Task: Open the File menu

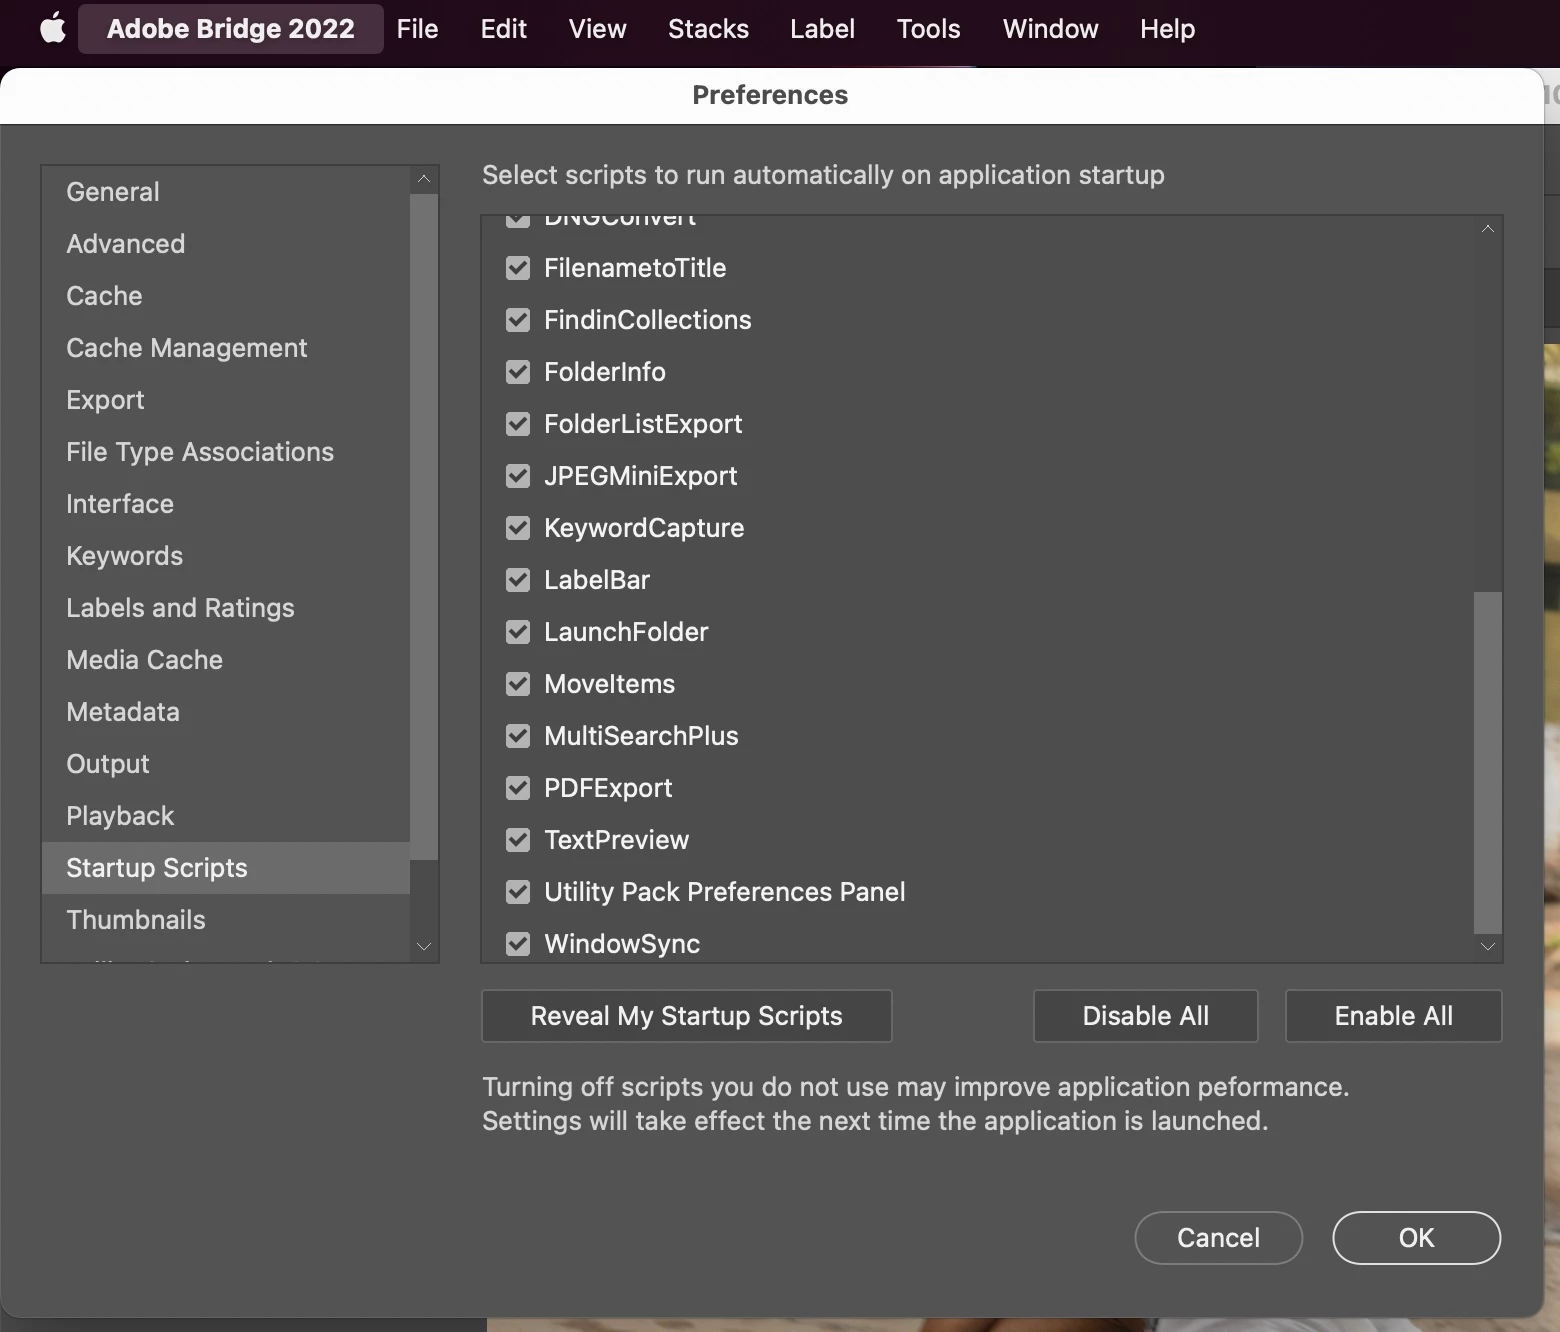Action: point(417,28)
